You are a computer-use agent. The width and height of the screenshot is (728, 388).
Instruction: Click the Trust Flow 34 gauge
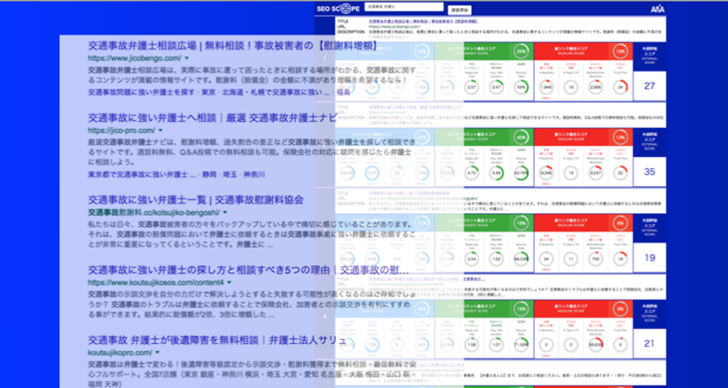[x=620, y=87]
